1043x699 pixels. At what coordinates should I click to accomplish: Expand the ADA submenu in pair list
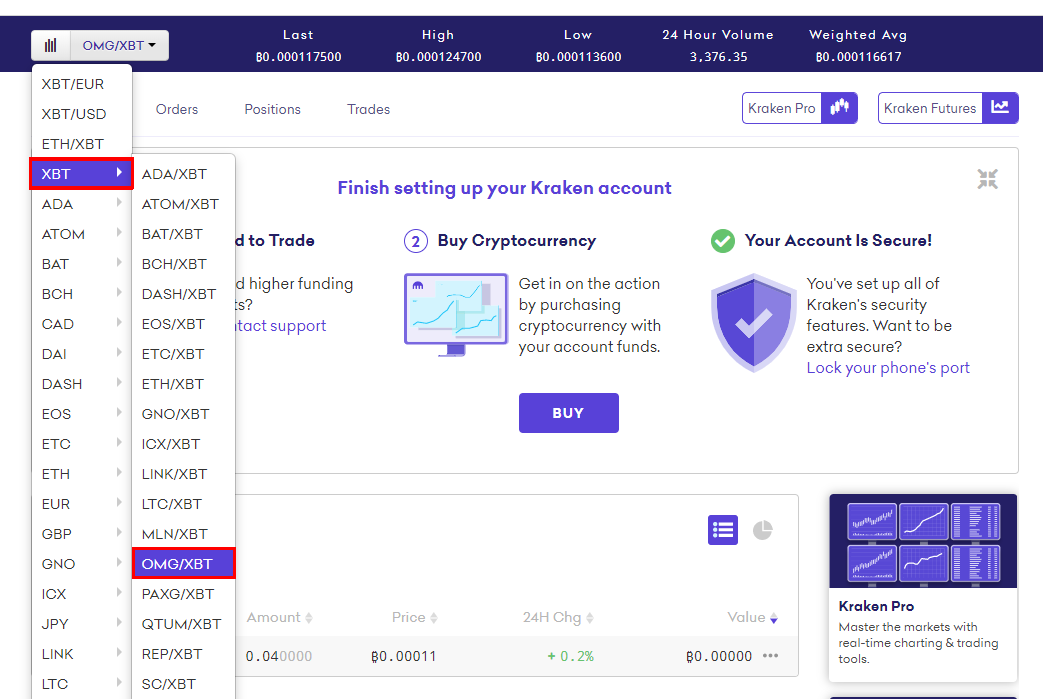[82, 204]
